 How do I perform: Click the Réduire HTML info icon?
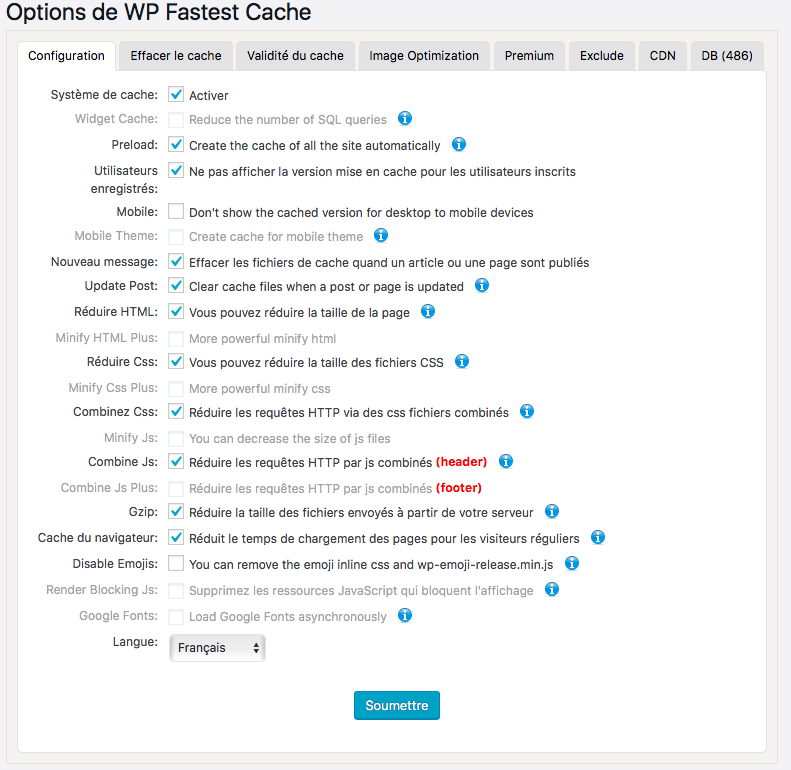point(428,311)
